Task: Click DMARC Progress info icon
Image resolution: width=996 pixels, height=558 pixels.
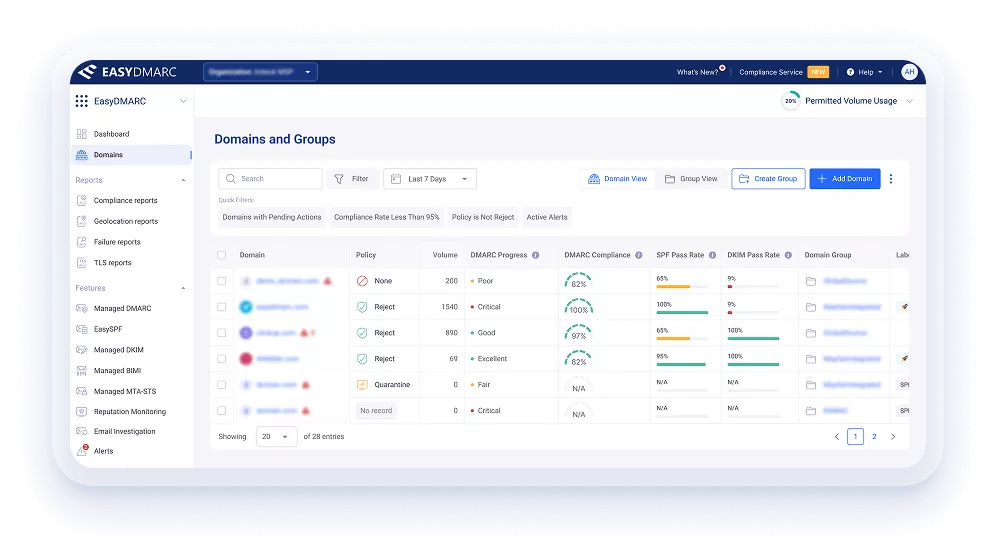Action: point(535,255)
